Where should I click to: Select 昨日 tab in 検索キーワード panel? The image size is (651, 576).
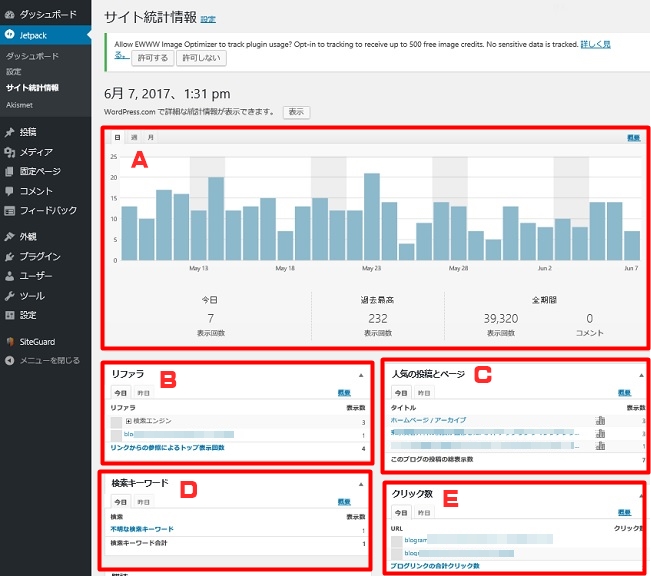tap(144, 502)
